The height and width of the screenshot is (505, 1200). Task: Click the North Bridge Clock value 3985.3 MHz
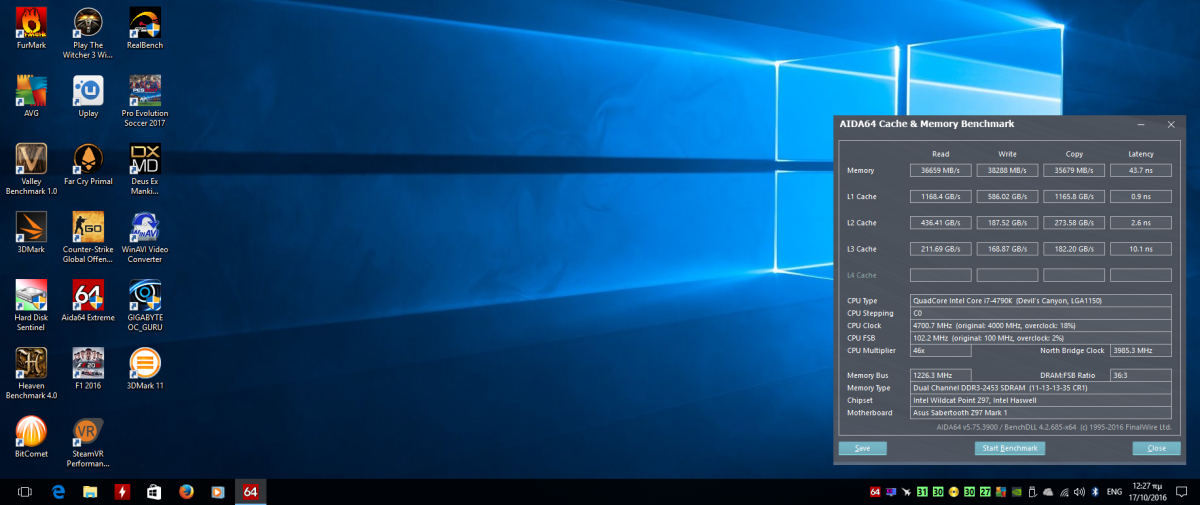1140,350
